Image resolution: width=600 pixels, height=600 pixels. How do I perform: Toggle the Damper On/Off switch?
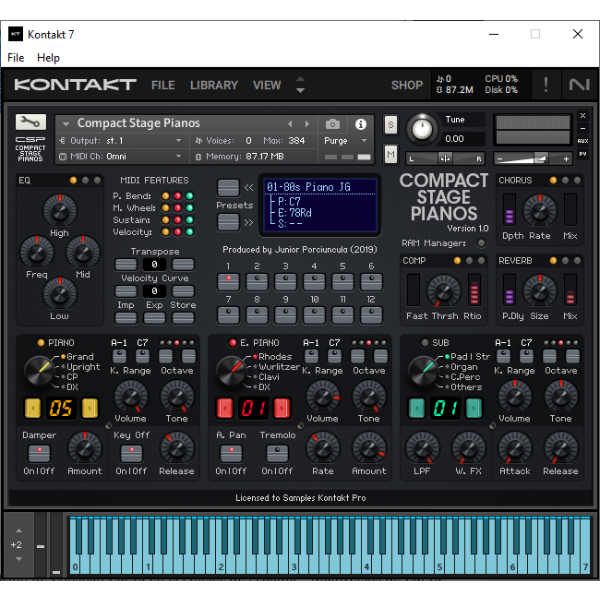[x=39, y=453]
